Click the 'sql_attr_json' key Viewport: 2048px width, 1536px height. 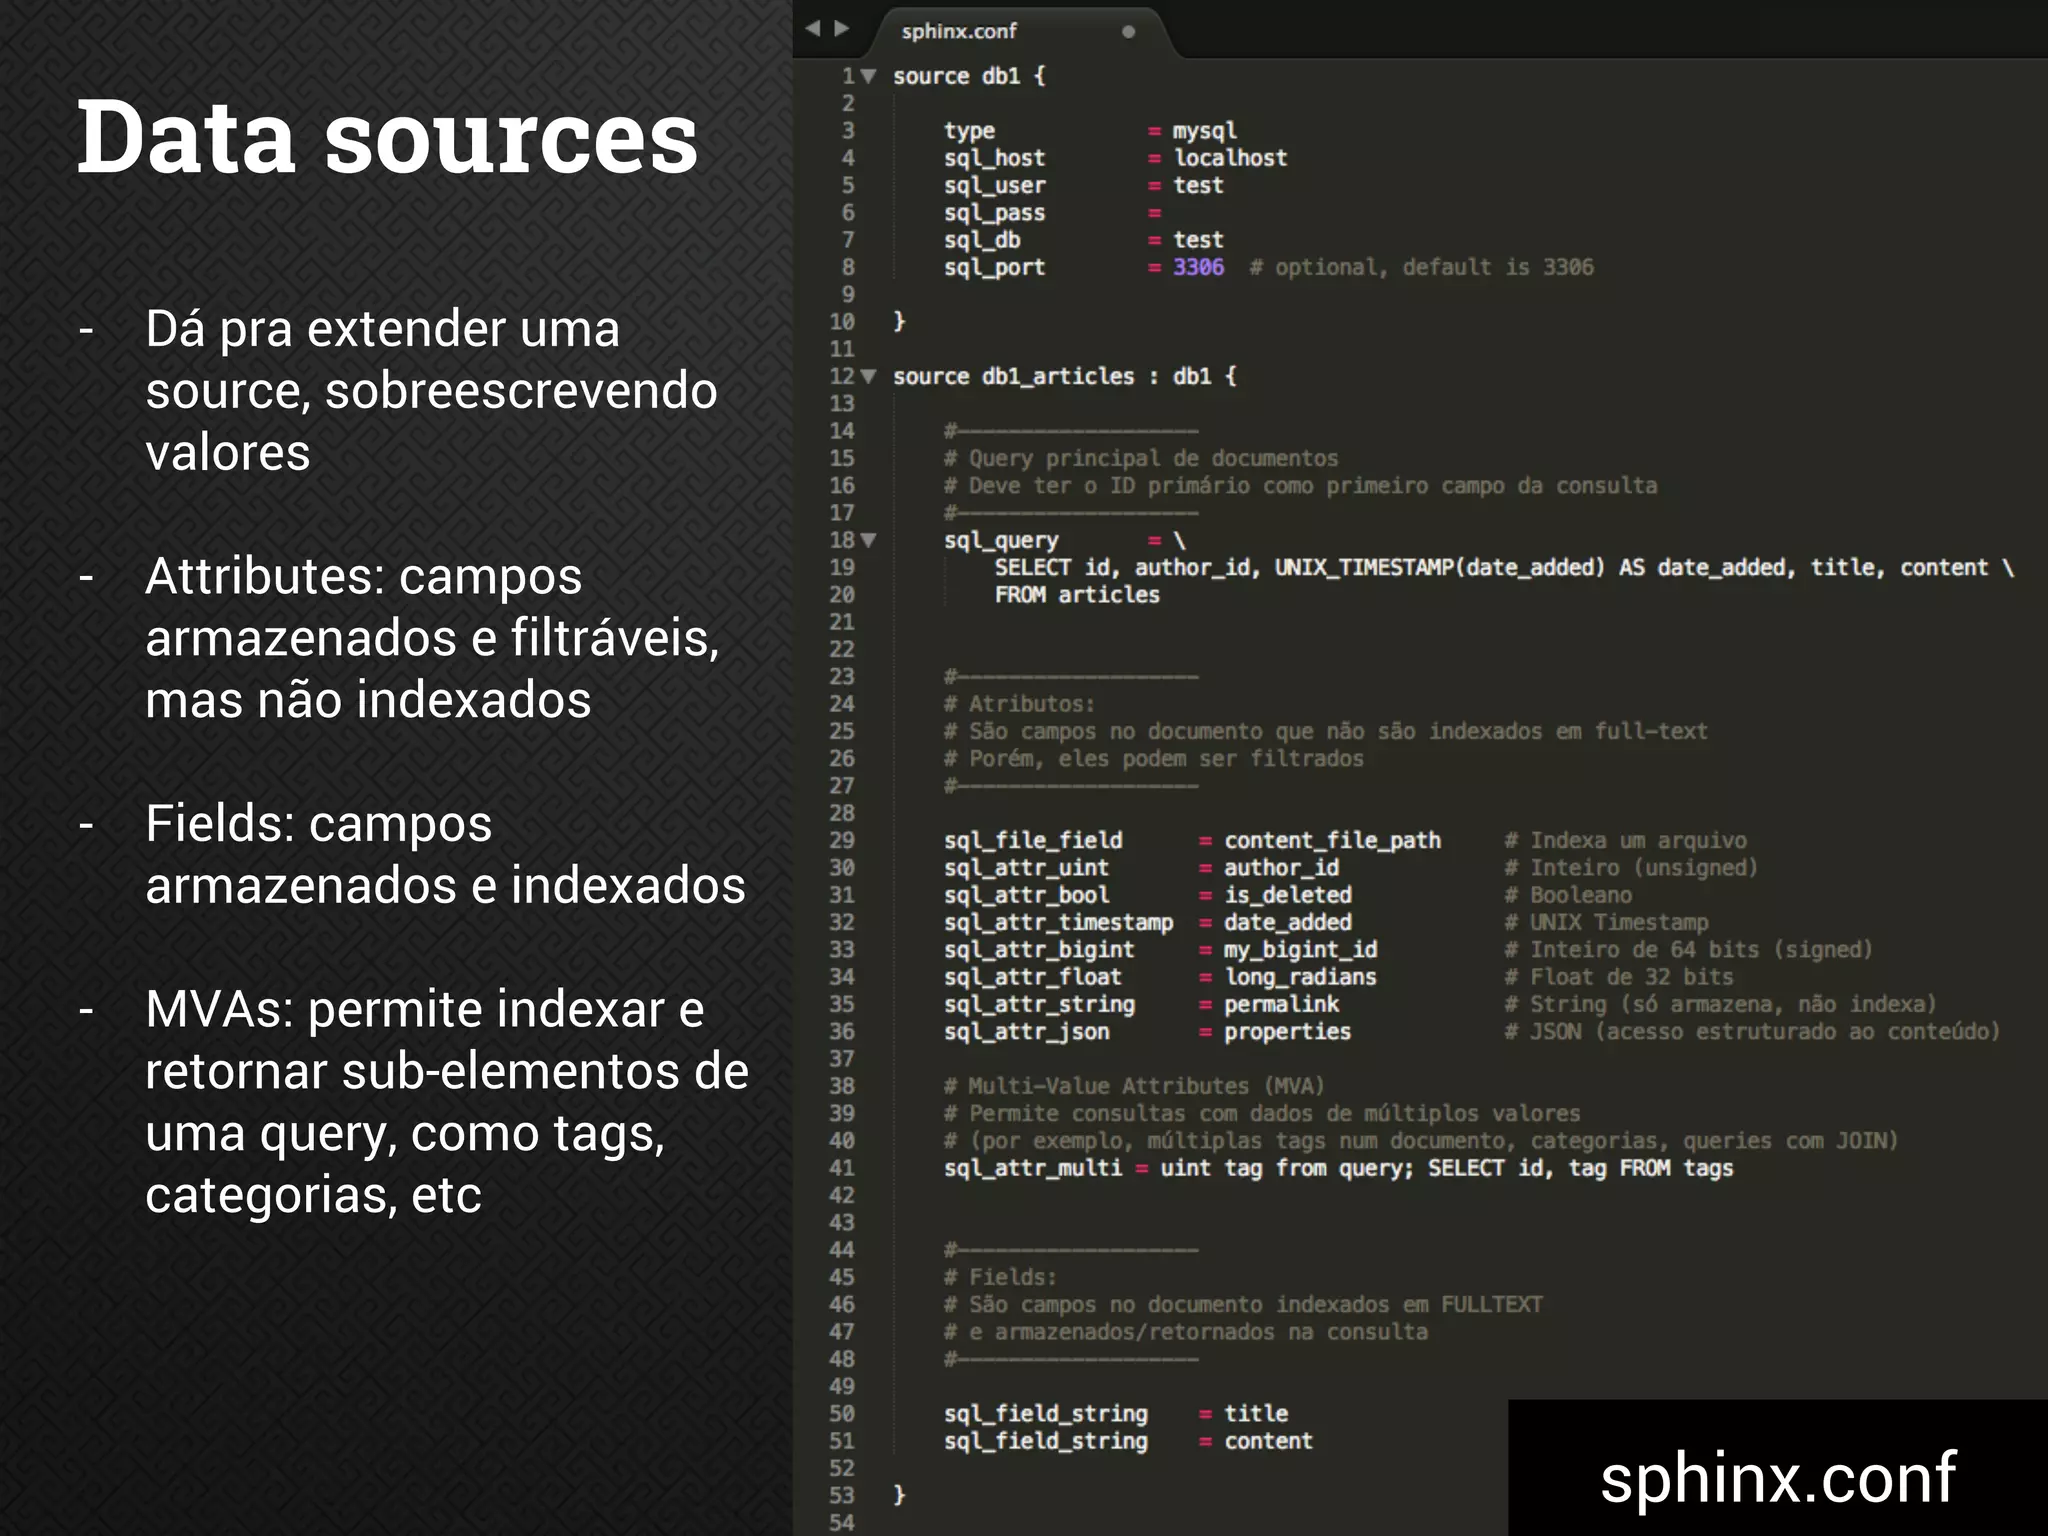pos(1026,1032)
